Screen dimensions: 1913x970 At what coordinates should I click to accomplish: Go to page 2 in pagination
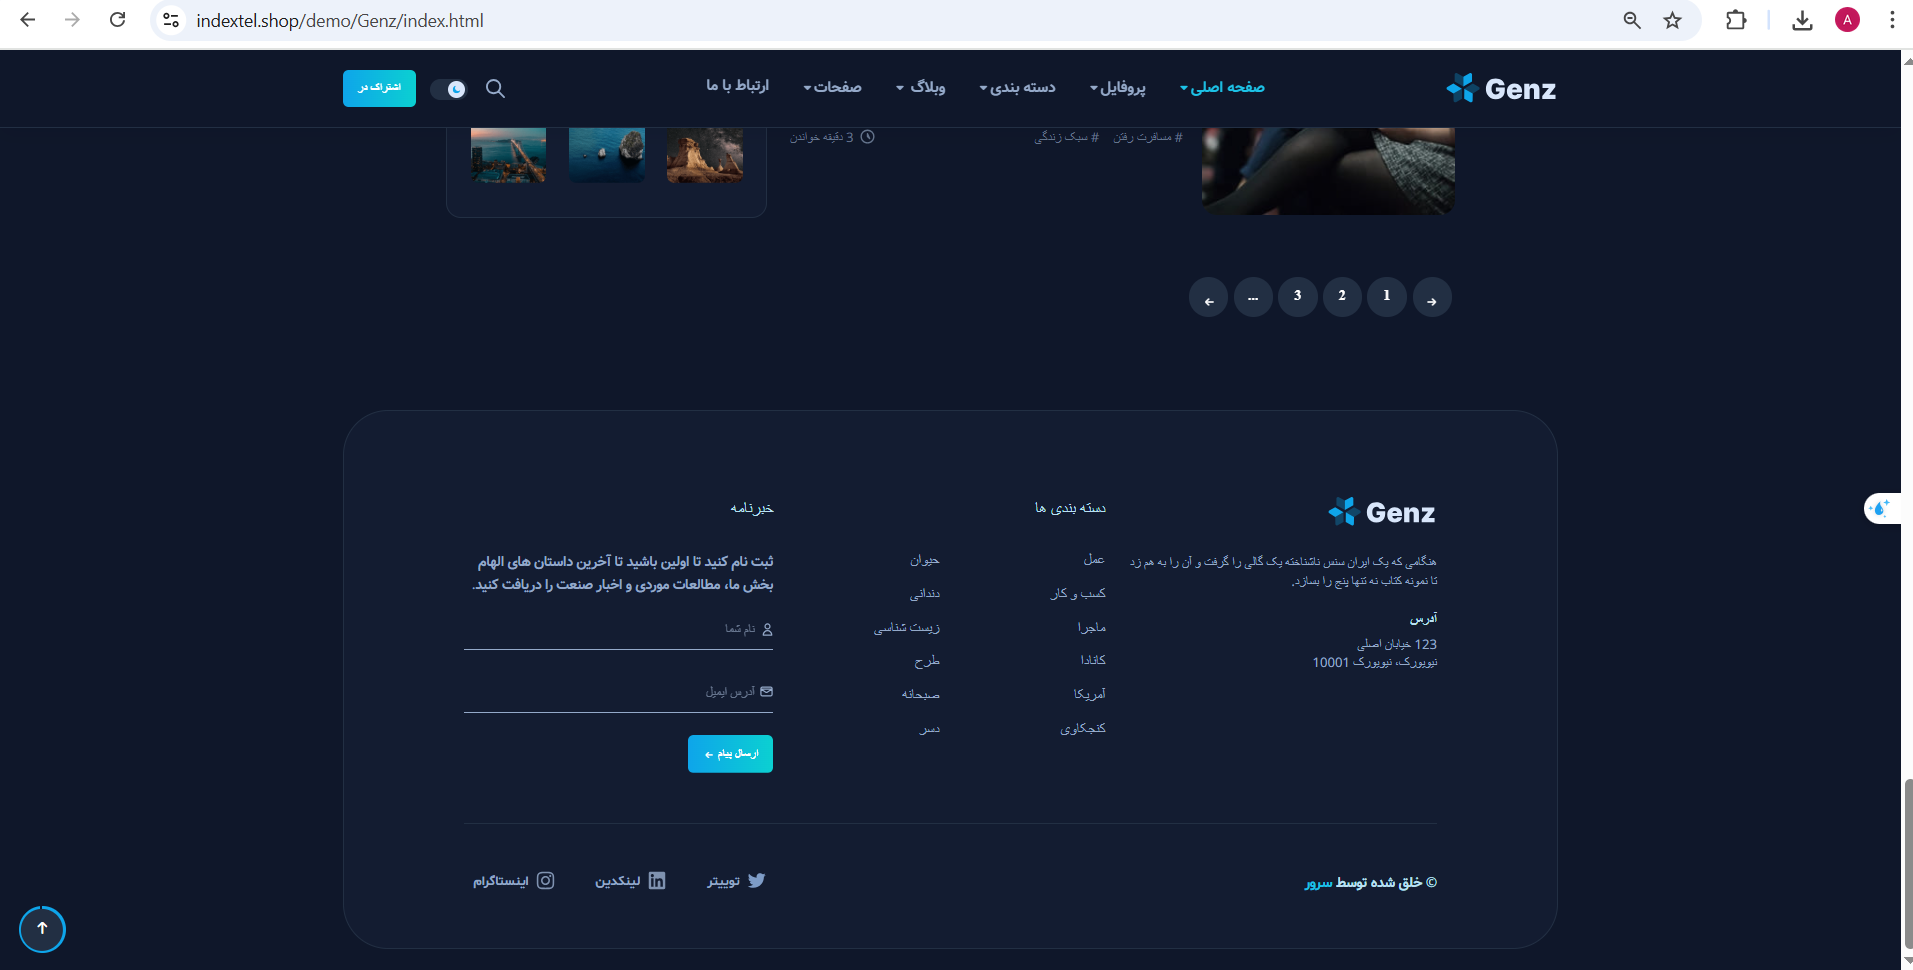coord(1342,296)
